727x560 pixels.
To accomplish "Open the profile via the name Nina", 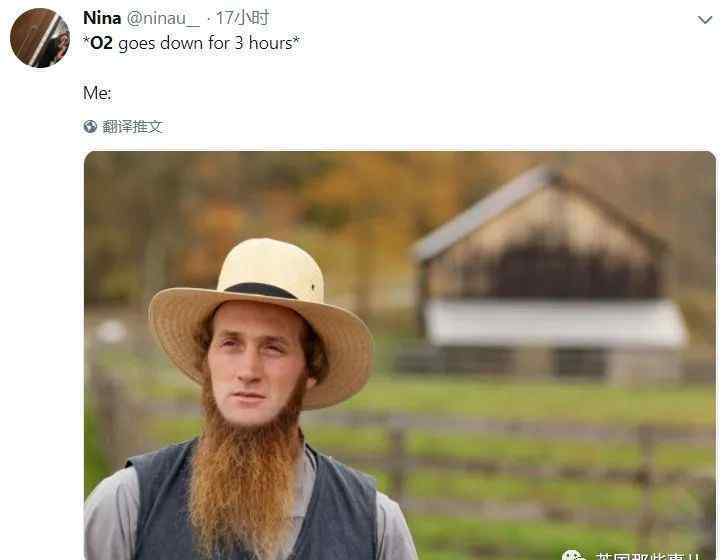I will tap(102, 18).
